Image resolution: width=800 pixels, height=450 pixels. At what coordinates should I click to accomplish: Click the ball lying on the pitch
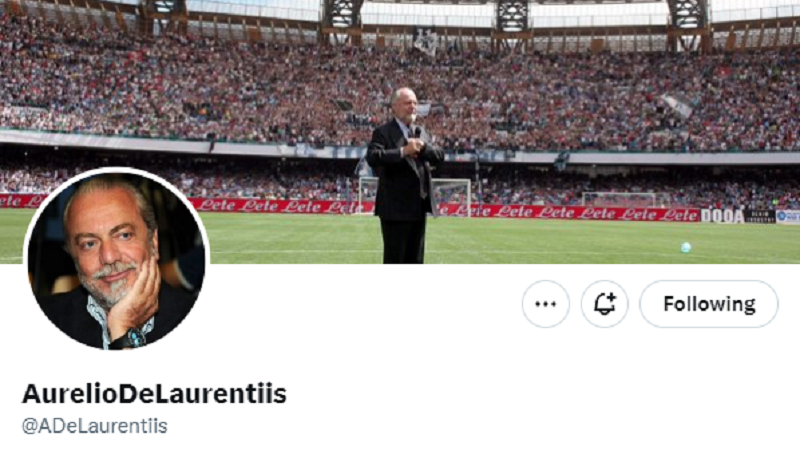[x=686, y=247]
